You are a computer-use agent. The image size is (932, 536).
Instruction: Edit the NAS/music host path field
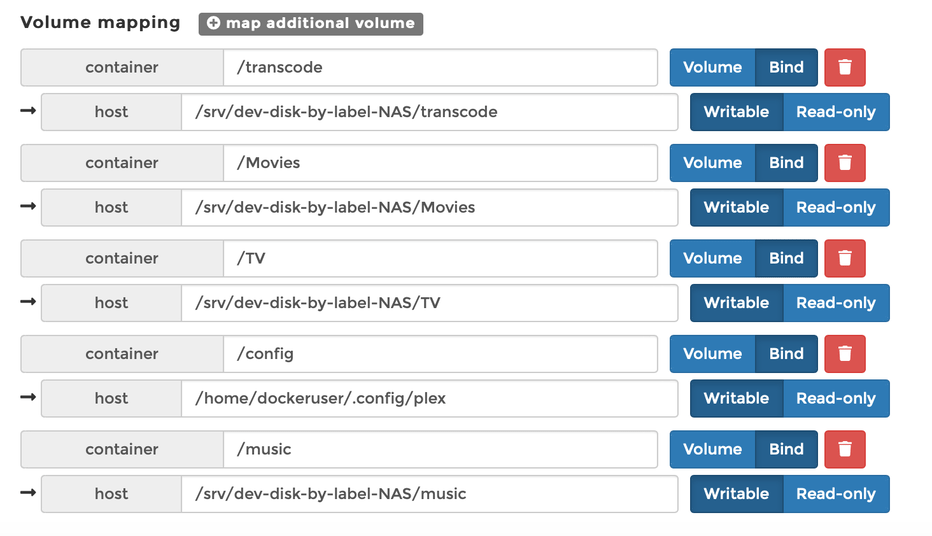click(x=430, y=494)
